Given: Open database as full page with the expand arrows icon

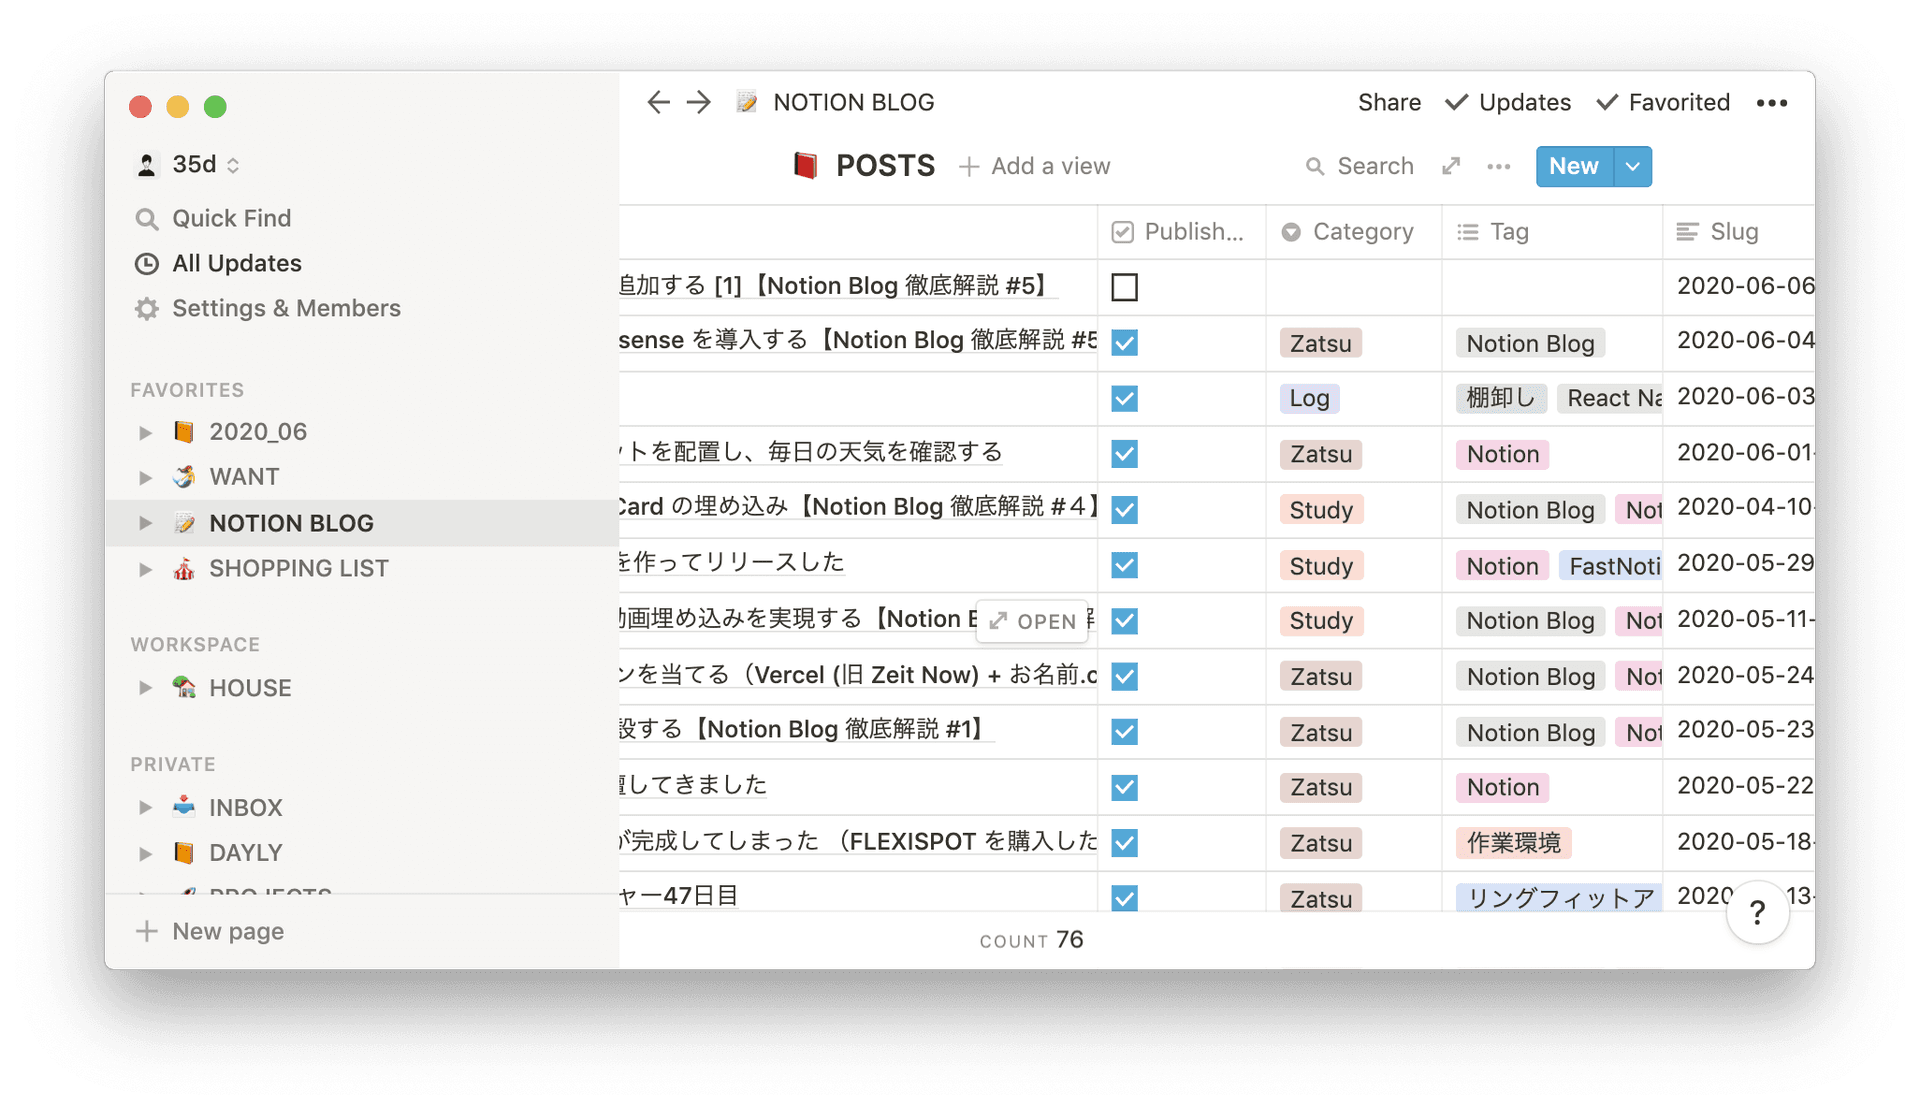Looking at the screenshot, I should (1451, 167).
